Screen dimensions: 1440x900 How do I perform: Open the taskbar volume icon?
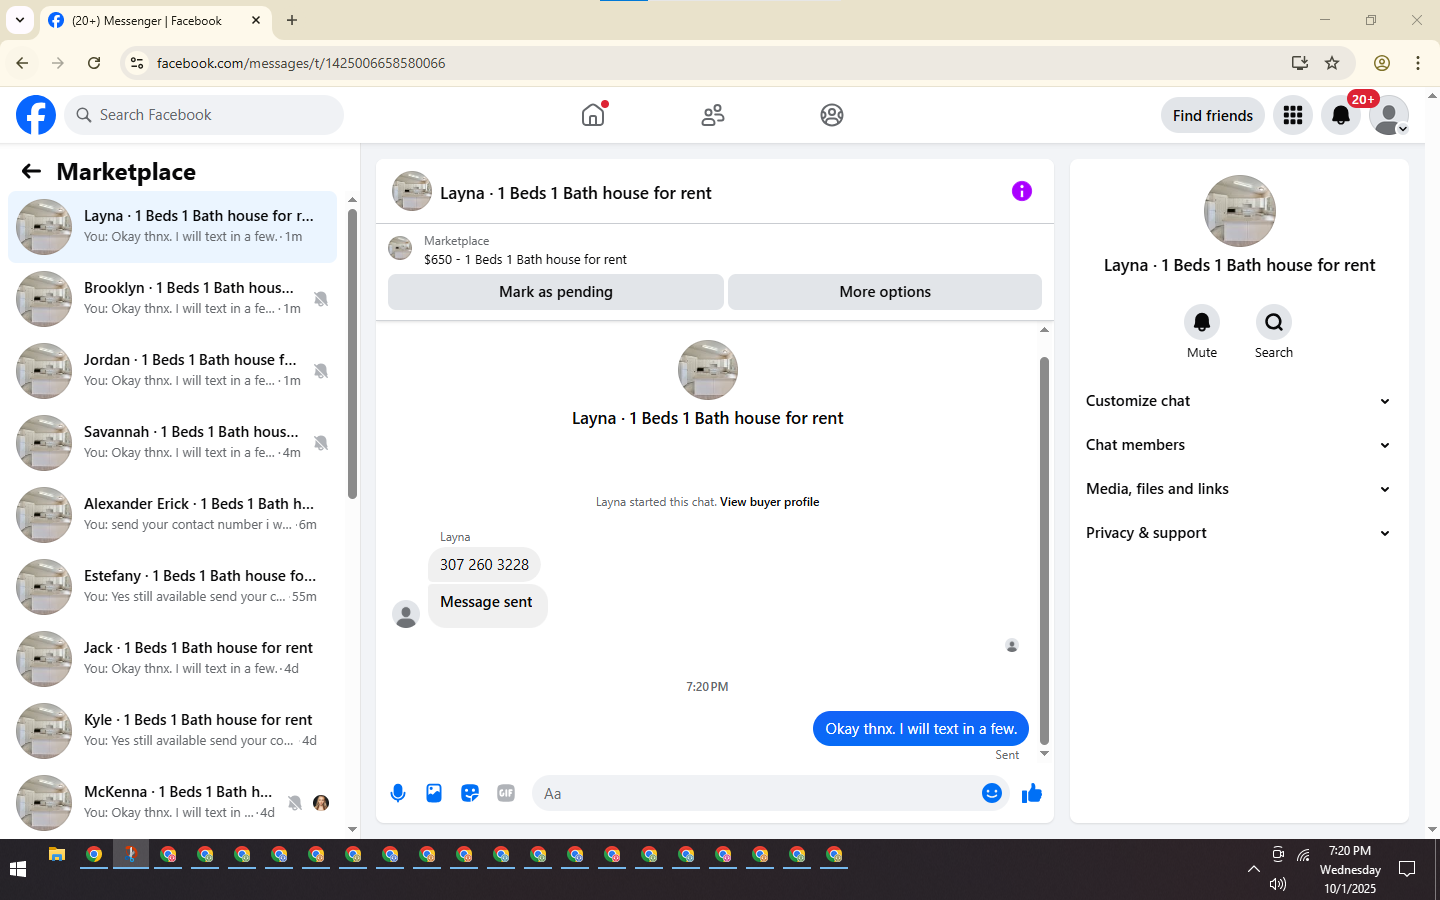point(1277,884)
